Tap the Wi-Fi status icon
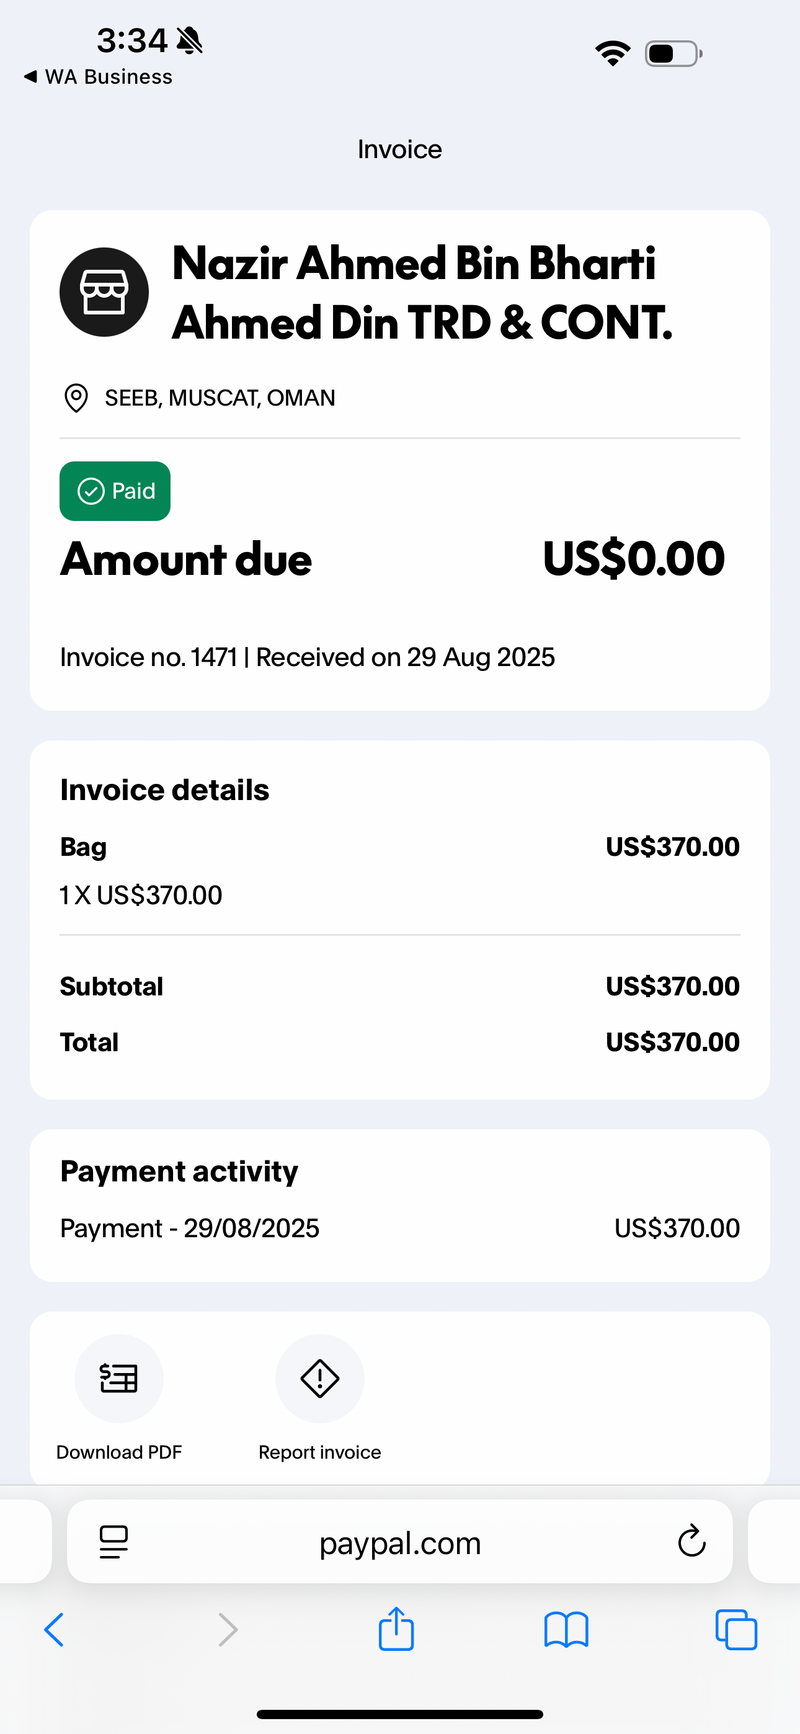 612,52
